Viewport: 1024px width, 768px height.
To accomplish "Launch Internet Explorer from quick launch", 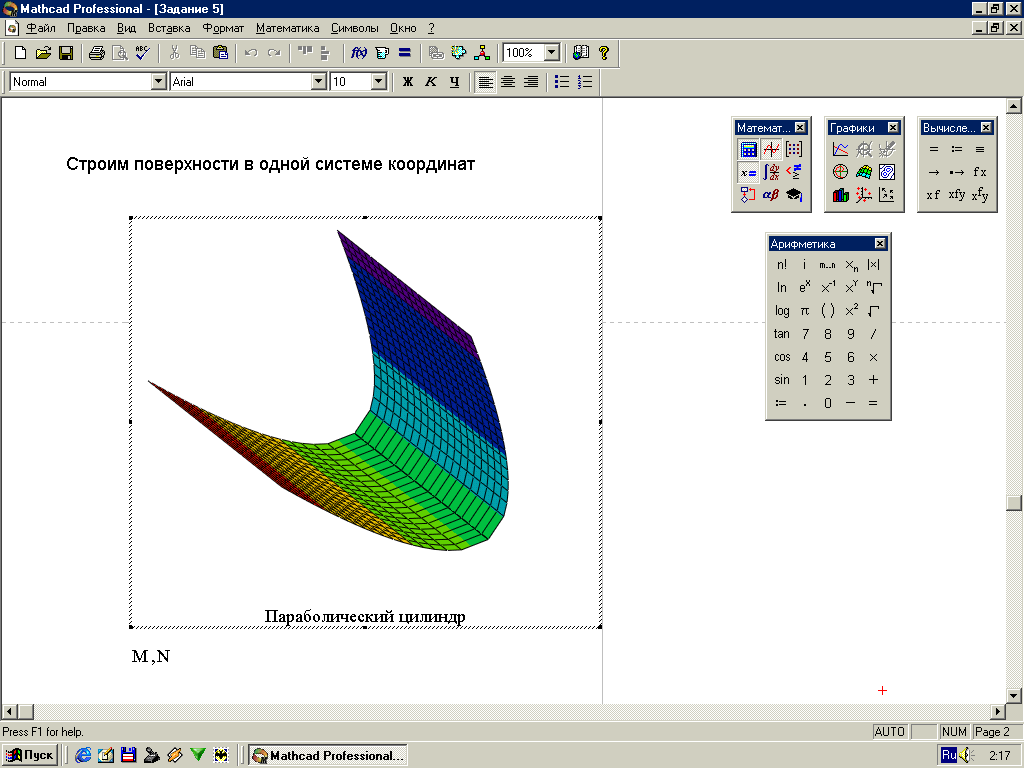I will click(x=83, y=756).
